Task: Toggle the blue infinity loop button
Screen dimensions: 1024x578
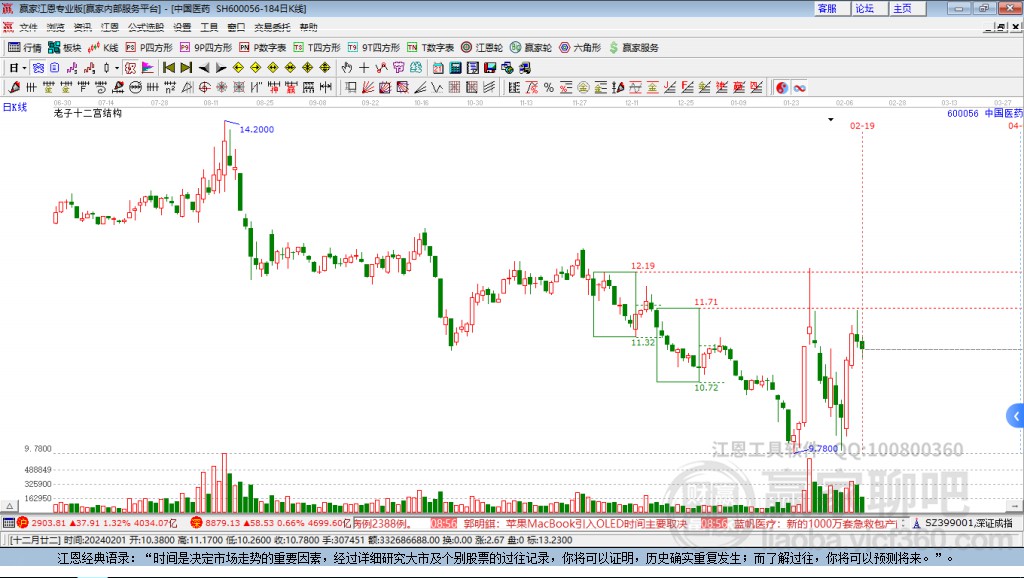Action: [799, 87]
